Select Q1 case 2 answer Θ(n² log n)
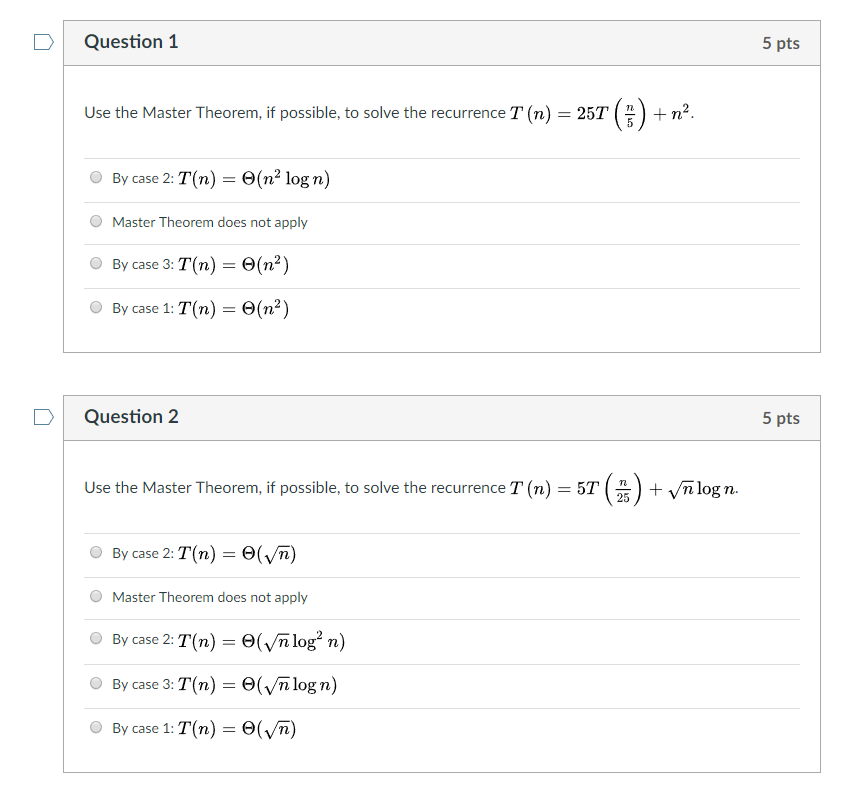Image resolution: width=862 pixels, height=786 pixels. pos(96,178)
